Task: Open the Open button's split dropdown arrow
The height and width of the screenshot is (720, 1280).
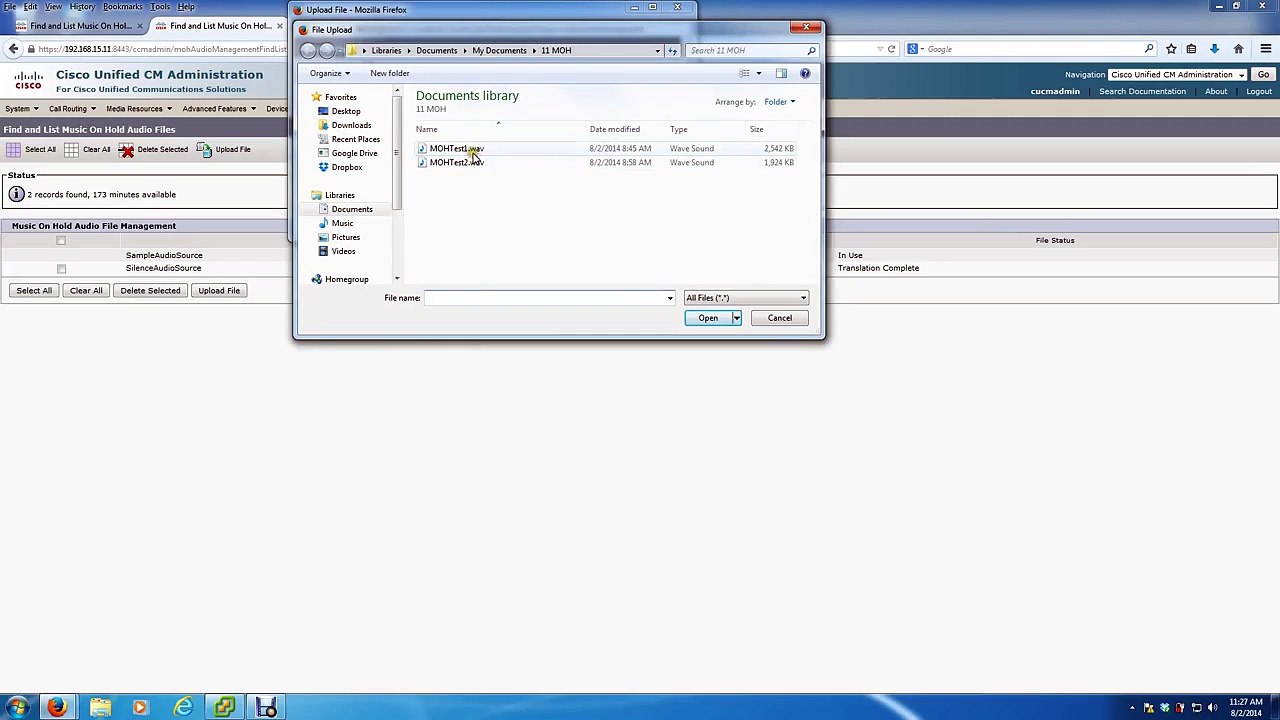Action: 737,318
